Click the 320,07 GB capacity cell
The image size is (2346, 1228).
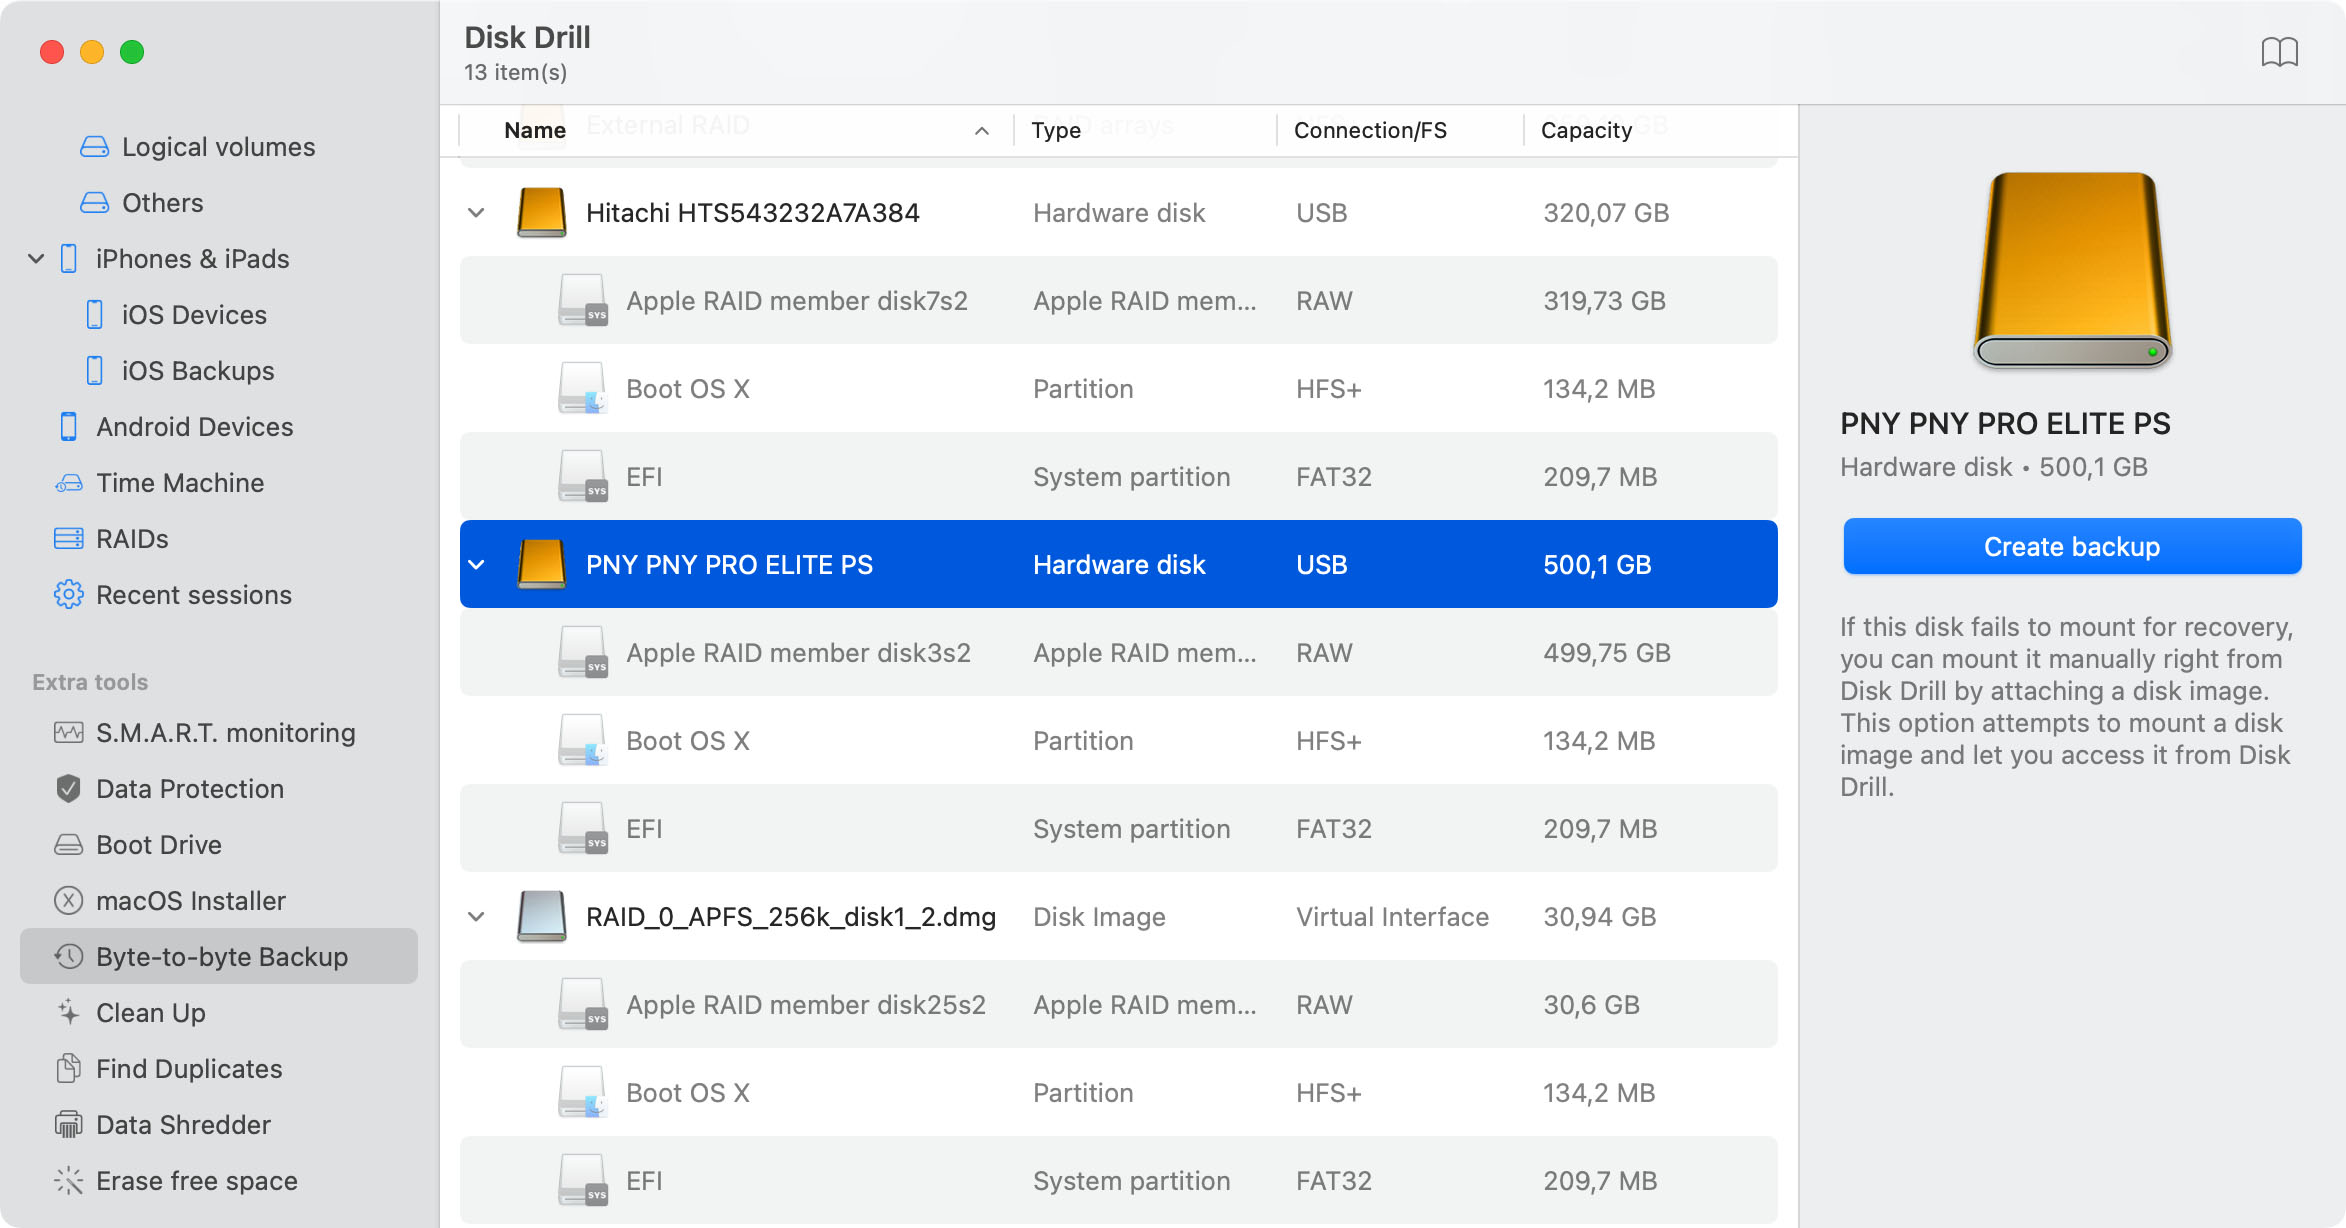click(x=1606, y=213)
